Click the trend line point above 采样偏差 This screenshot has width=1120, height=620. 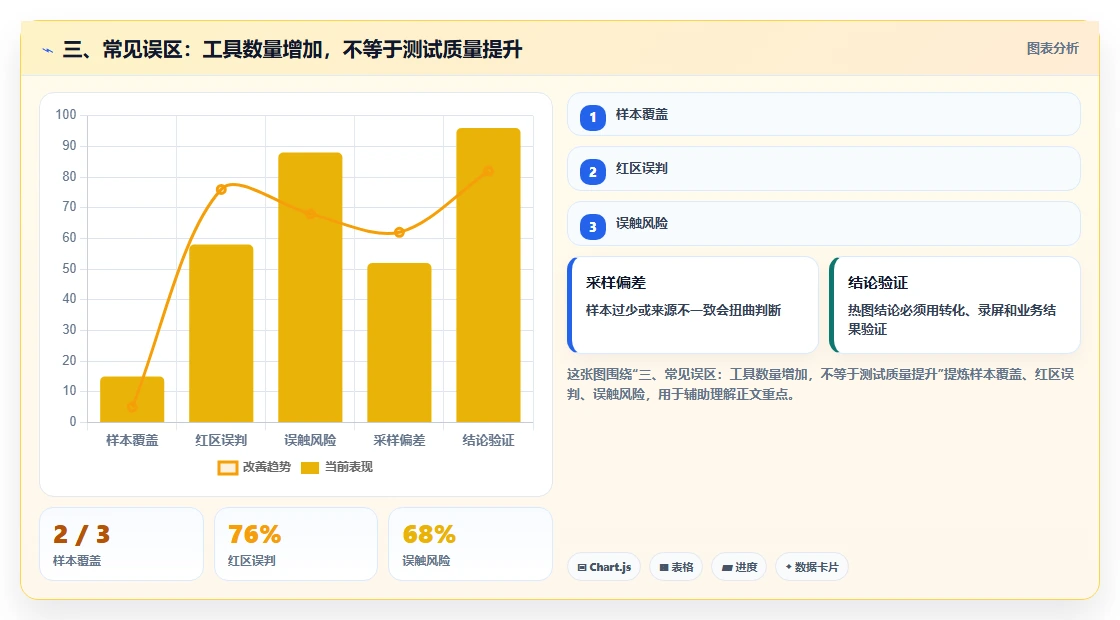tap(399, 232)
